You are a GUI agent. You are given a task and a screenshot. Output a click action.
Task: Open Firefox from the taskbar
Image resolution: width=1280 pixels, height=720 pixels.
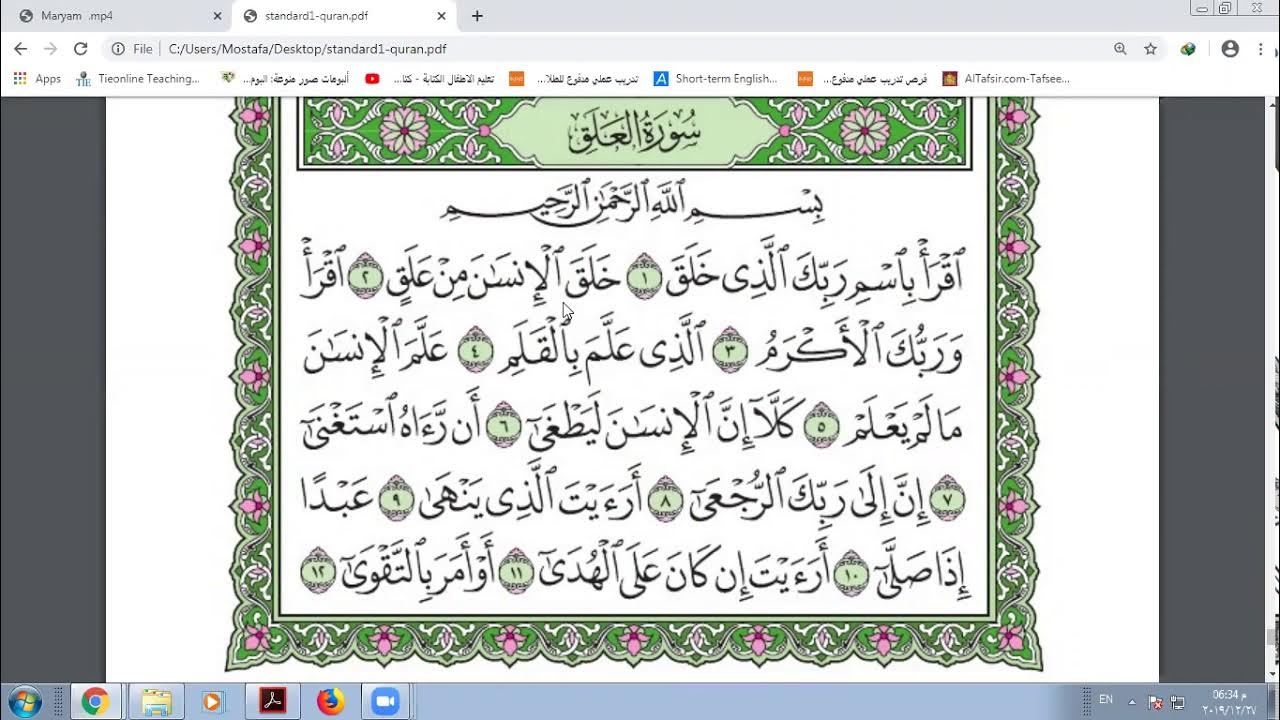pos(329,702)
